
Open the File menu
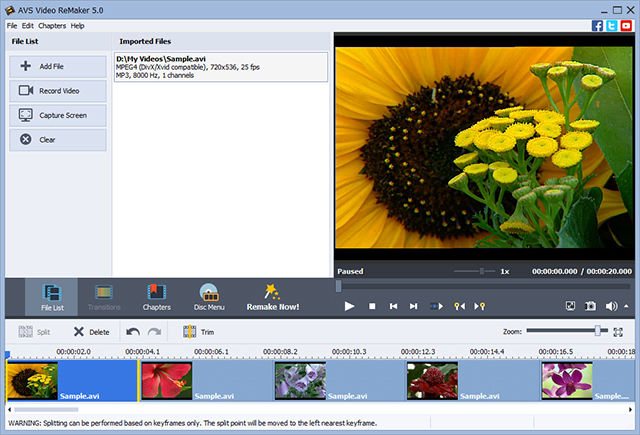coord(12,26)
